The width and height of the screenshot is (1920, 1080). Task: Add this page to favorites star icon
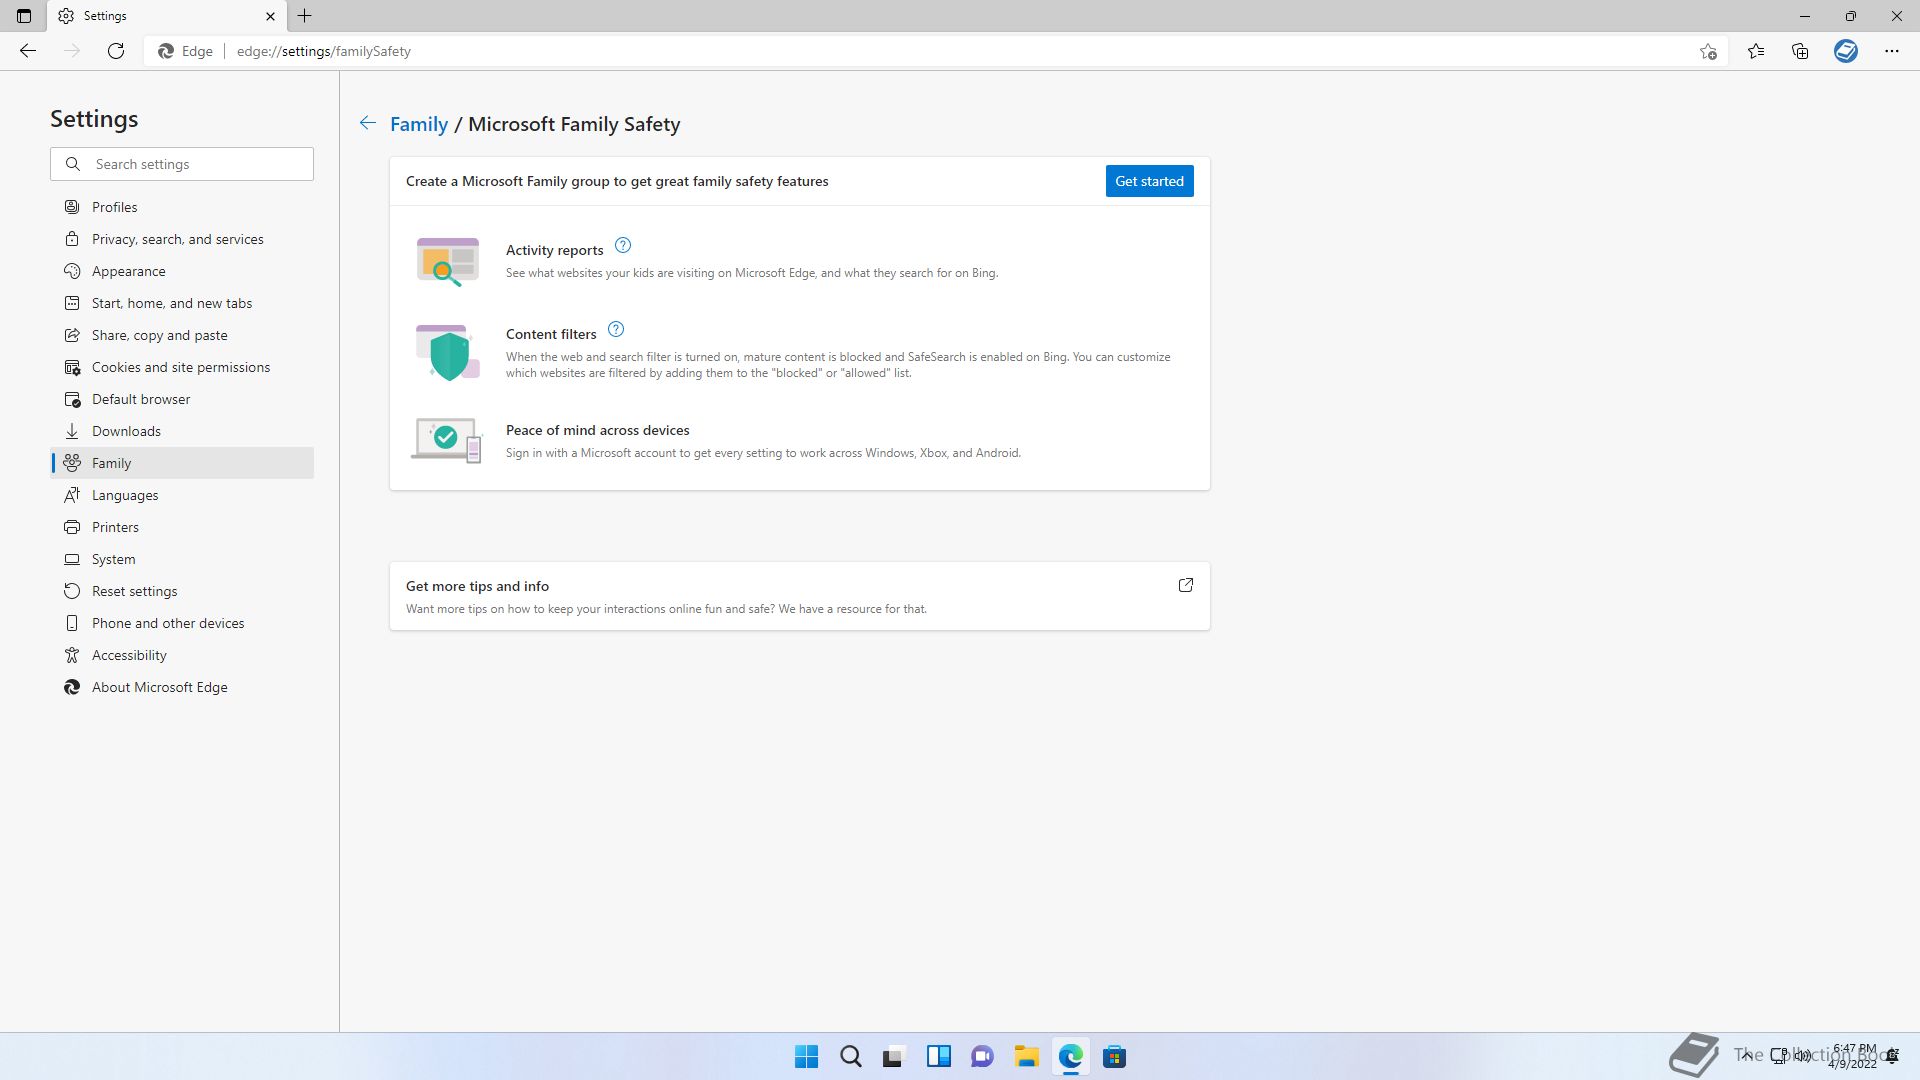(x=1708, y=51)
